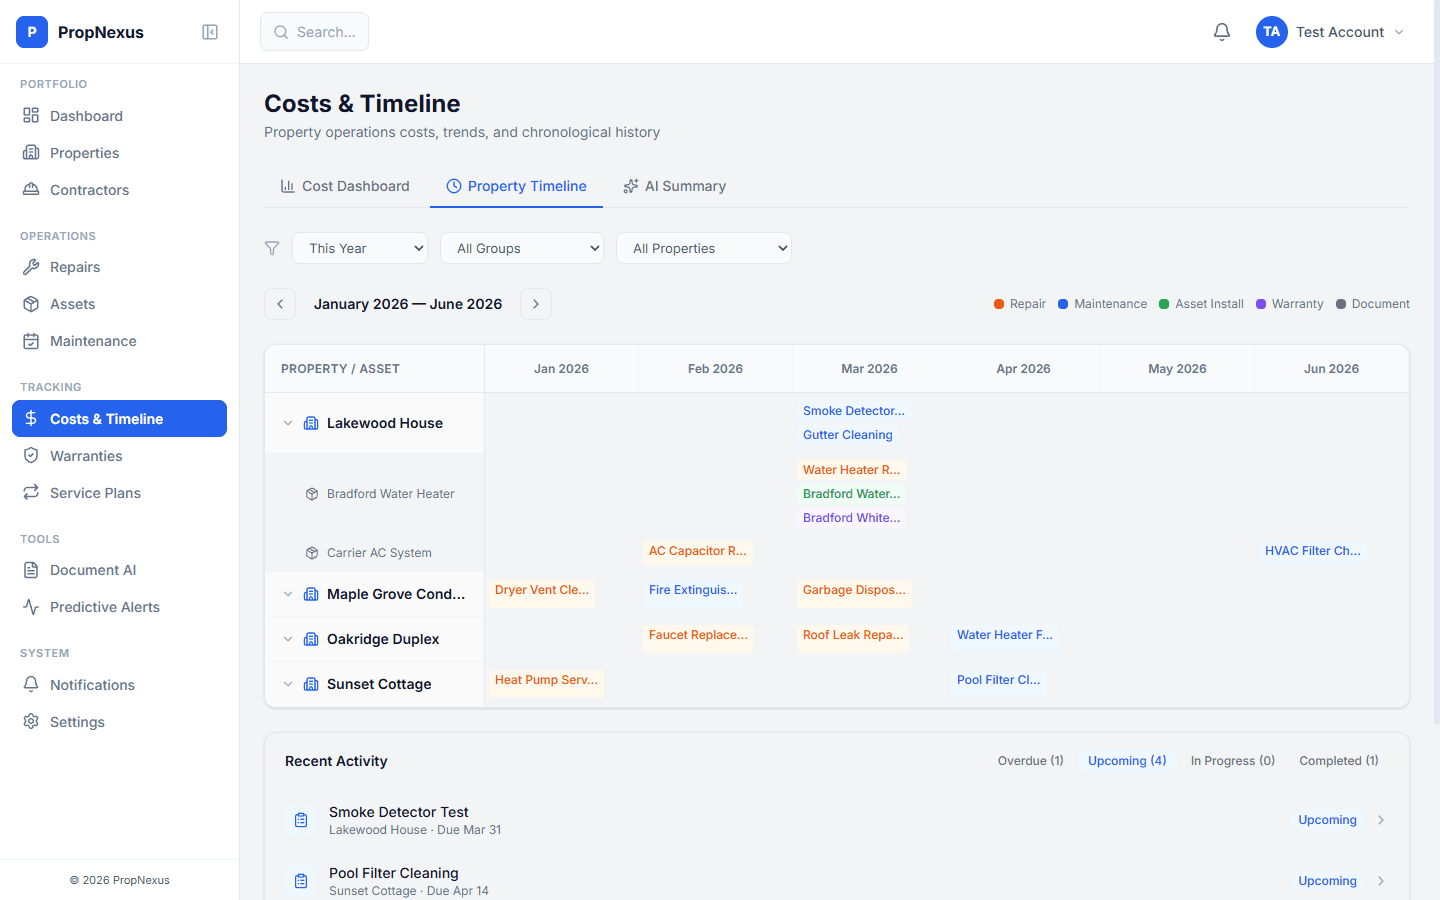Viewport: 1440px width, 900px height.
Task: Filter activities by Overdue
Action: pyautogui.click(x=1030, y=760)
